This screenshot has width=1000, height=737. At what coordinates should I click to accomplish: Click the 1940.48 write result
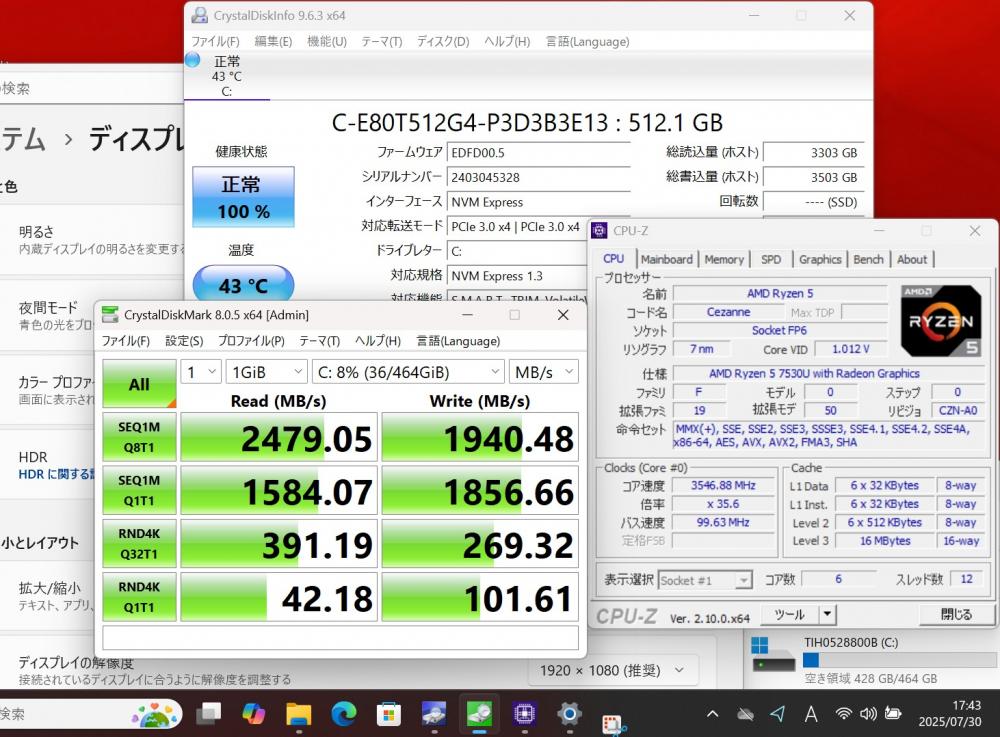click(480, 437)
